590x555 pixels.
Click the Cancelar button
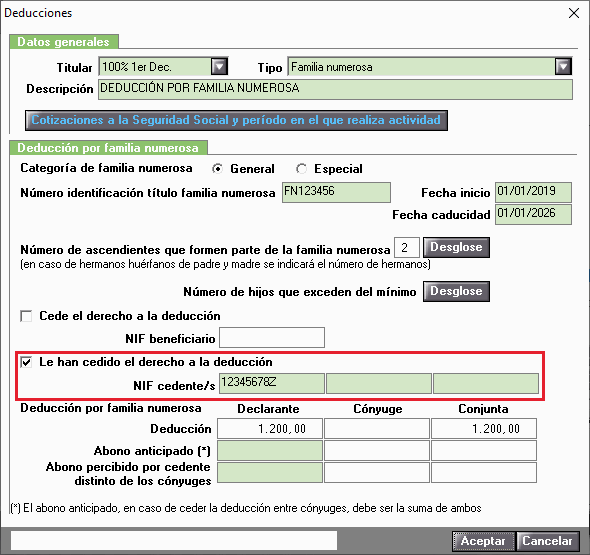547,541
